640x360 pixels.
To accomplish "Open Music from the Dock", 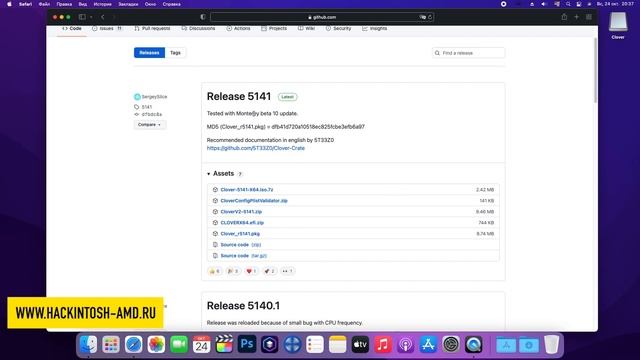I will click(x=383, y=344).
